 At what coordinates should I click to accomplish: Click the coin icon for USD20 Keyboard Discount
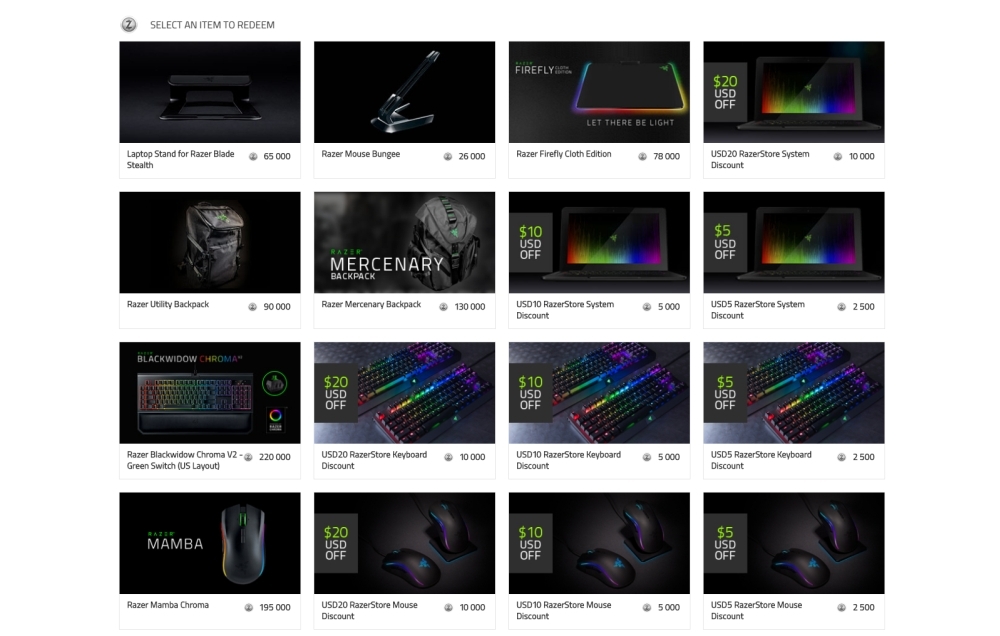pos(448,457)
